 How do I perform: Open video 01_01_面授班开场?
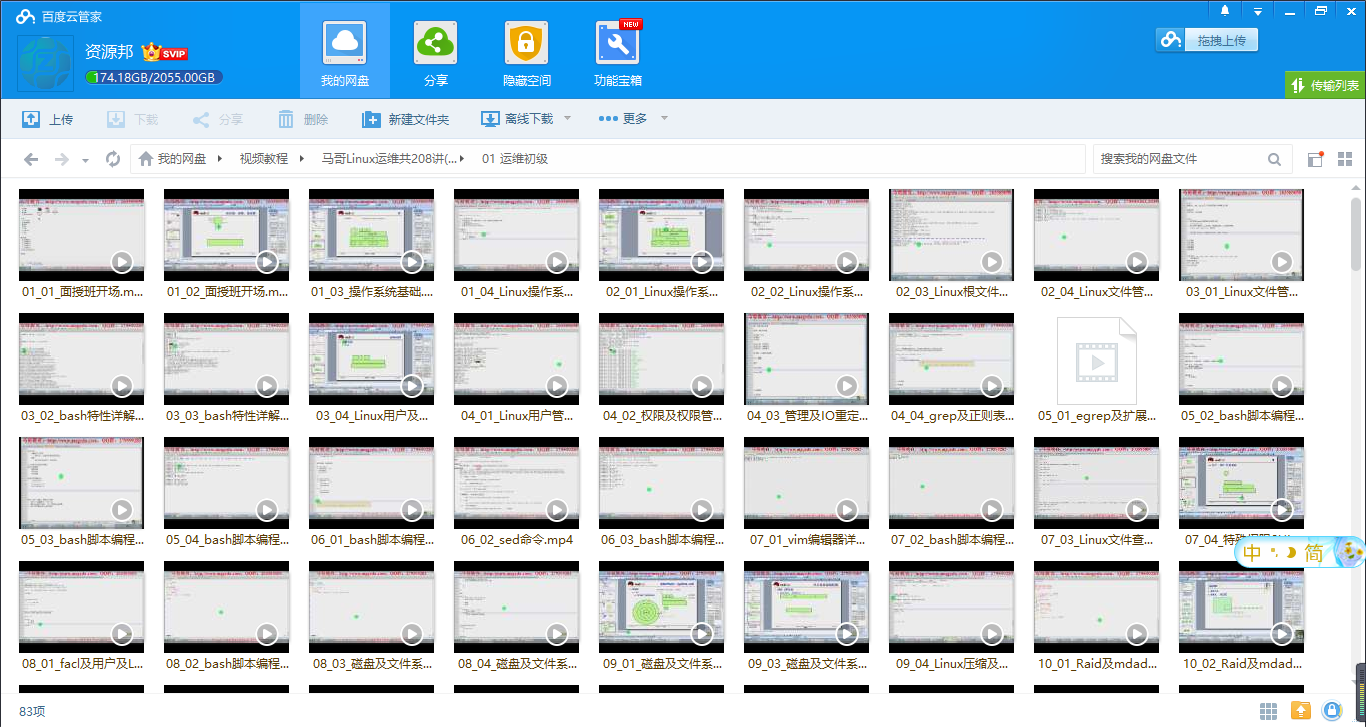coord(82,235)
